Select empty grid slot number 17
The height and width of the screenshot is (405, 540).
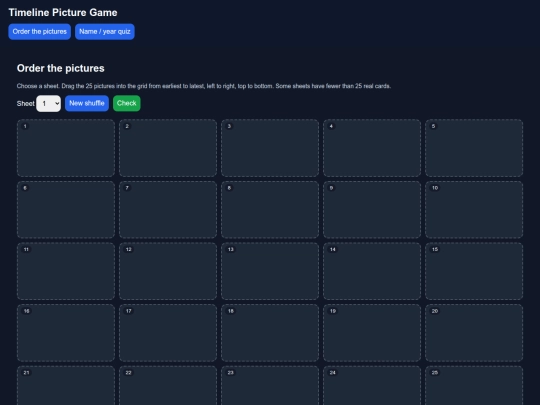pyautogui.click(x=168, y=333)
